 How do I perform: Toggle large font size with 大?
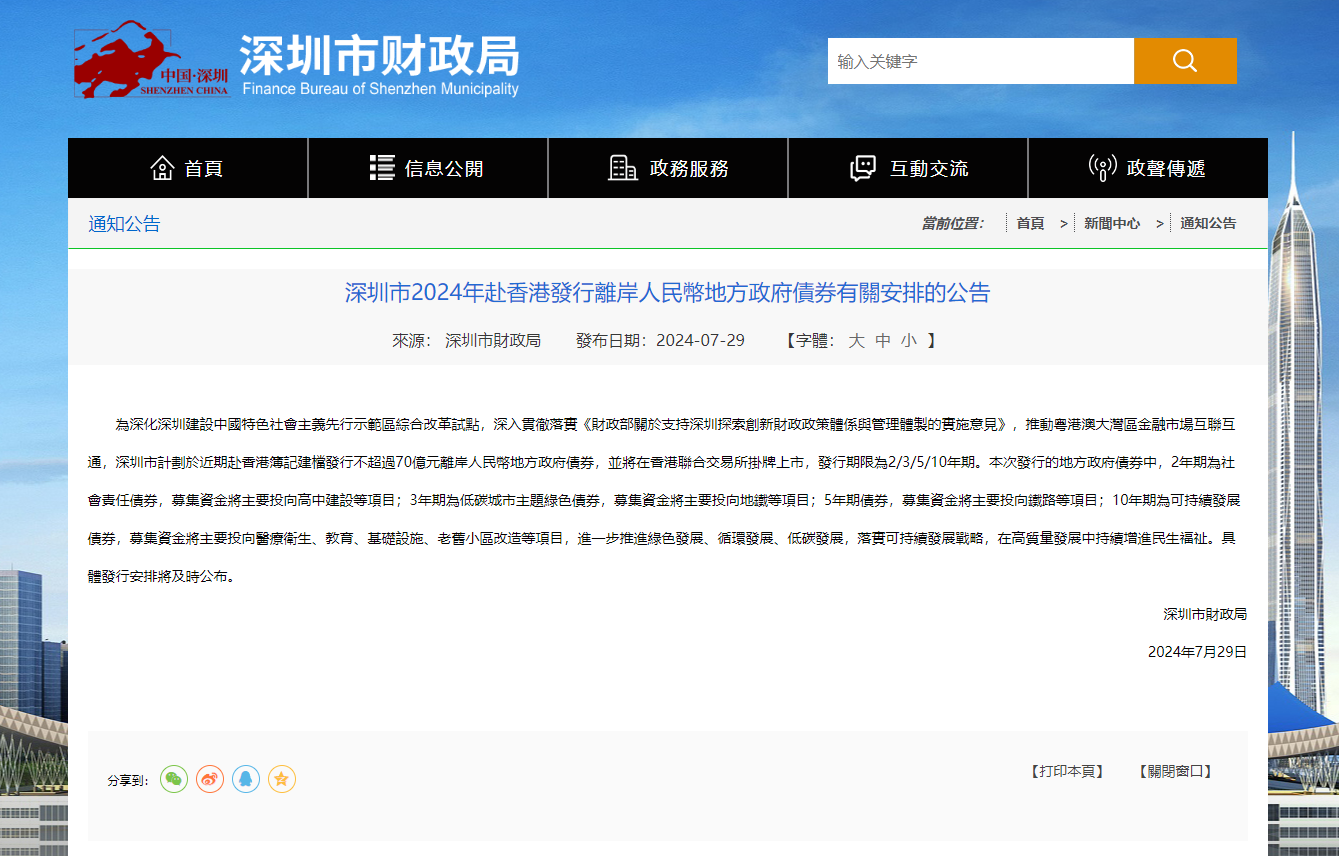(x=856, y=340)
